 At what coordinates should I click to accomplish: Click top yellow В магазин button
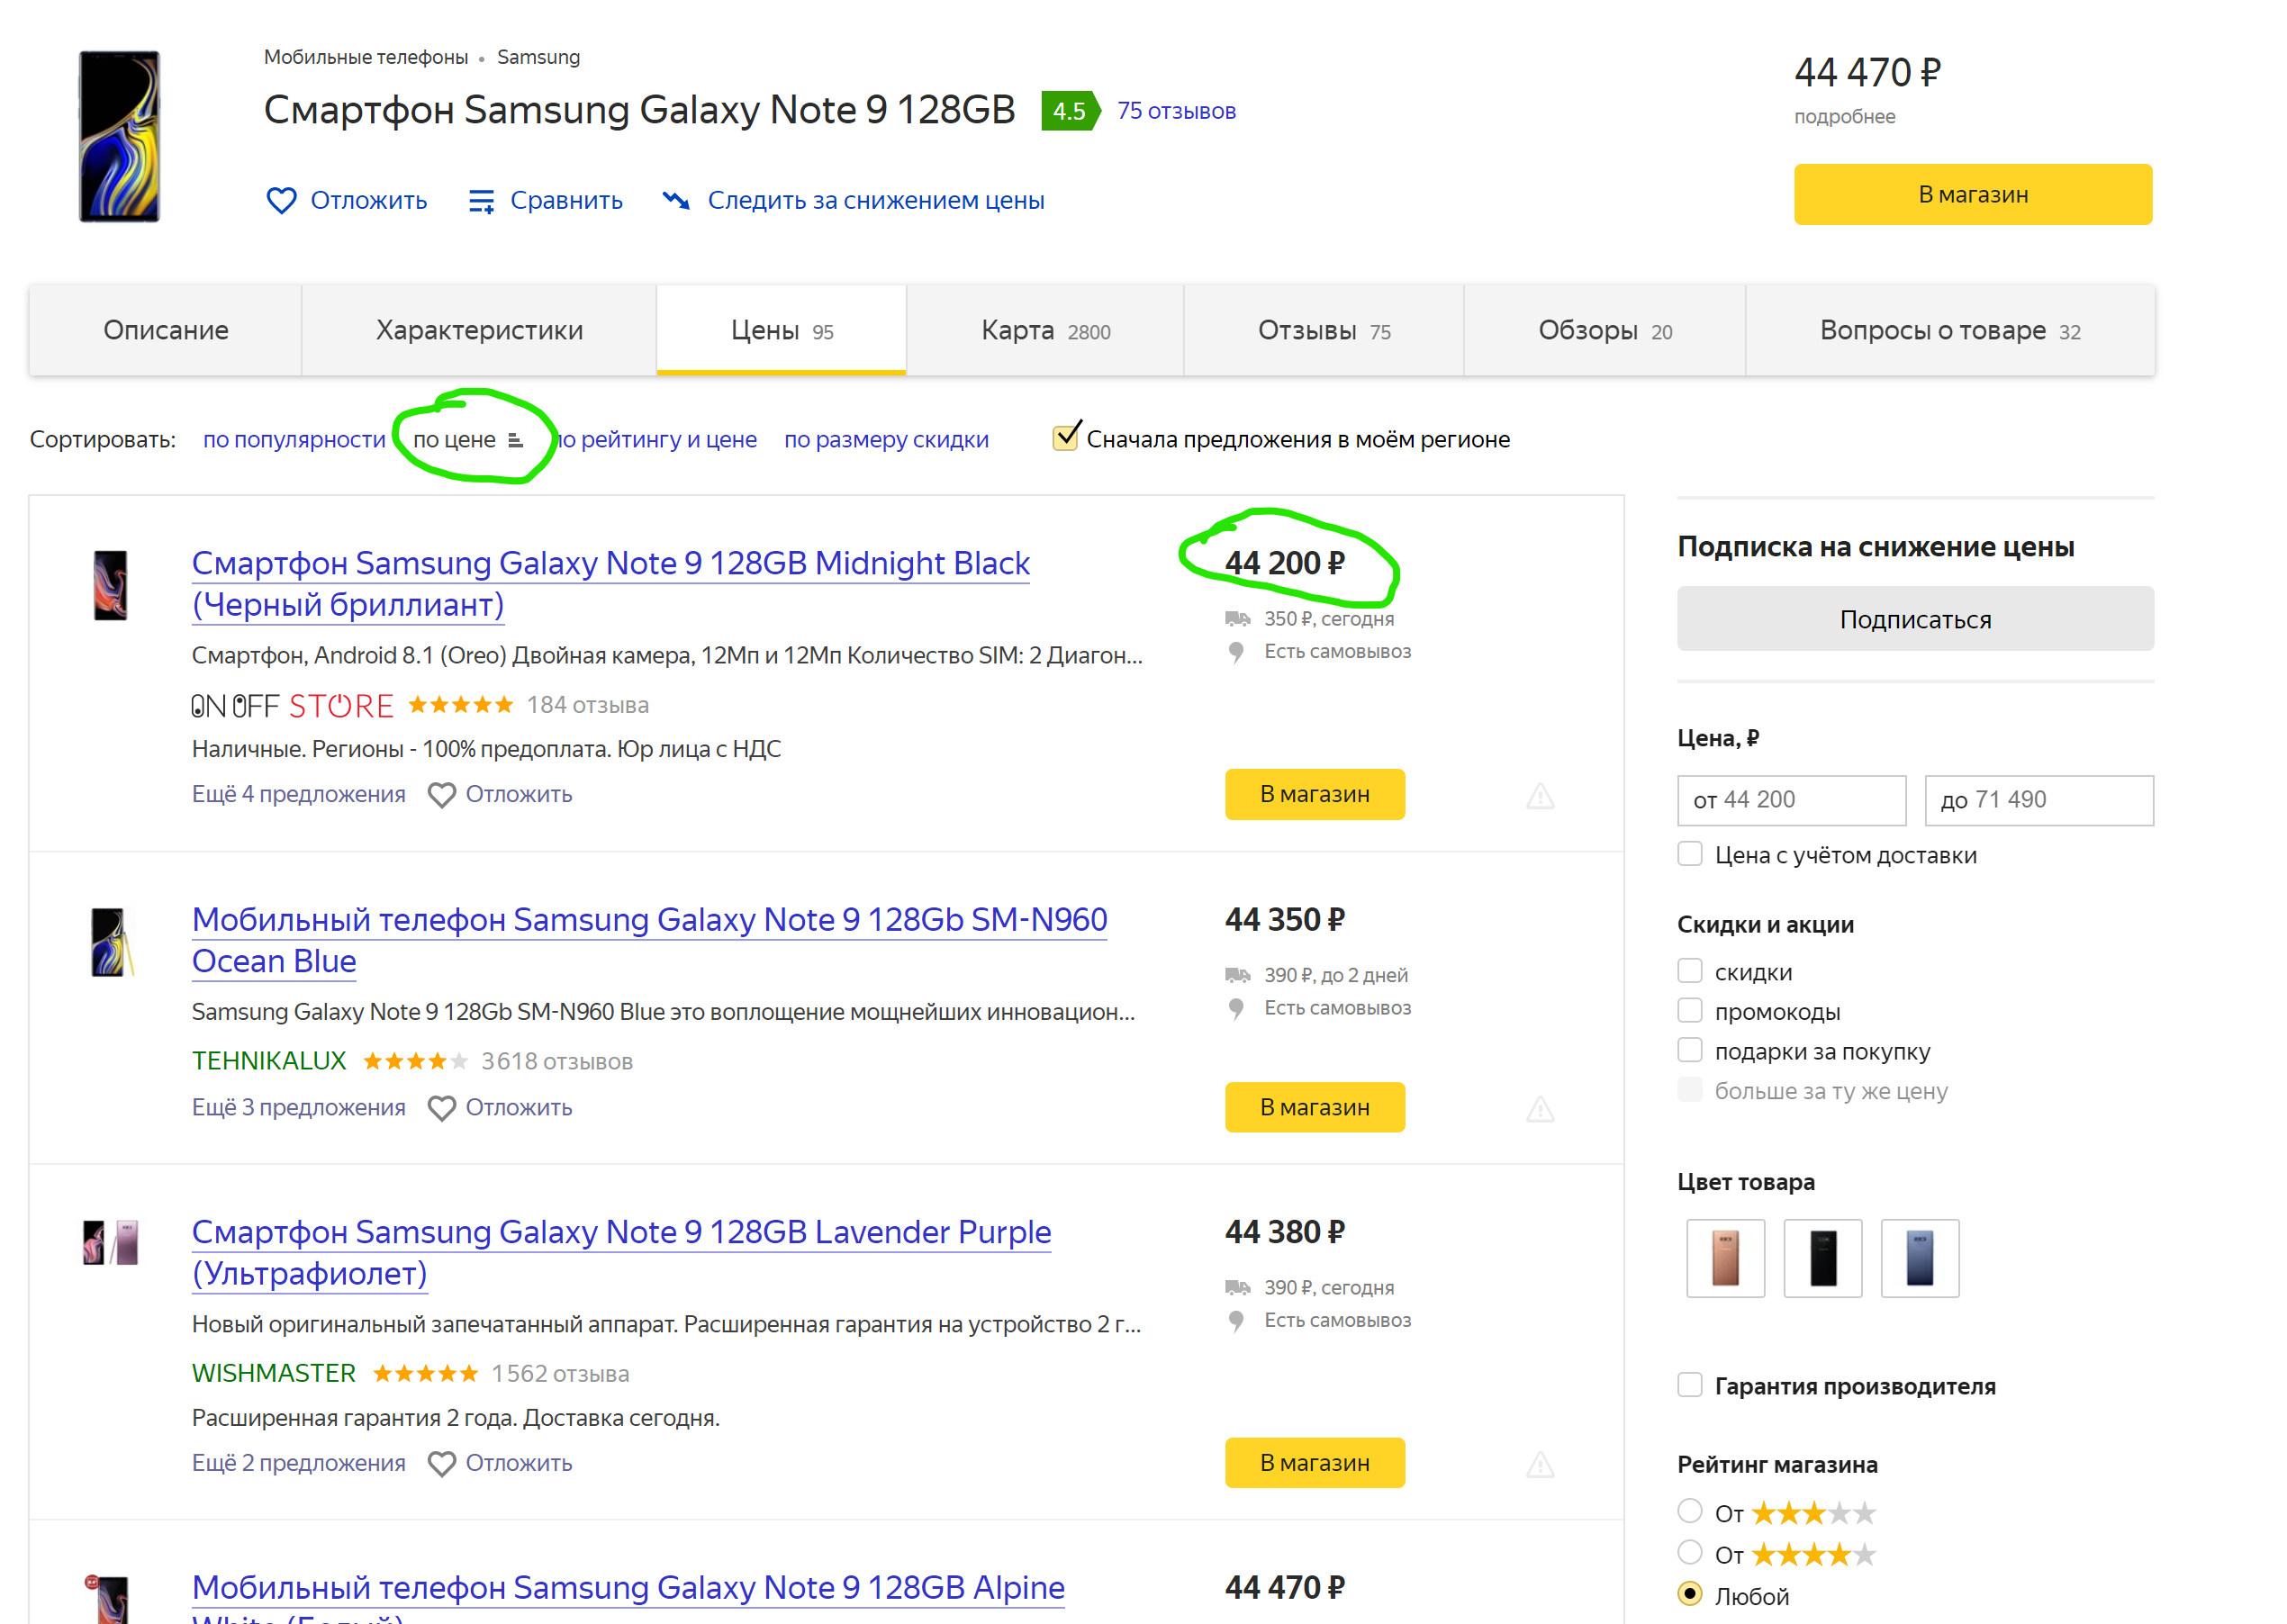coord(1972,195)
